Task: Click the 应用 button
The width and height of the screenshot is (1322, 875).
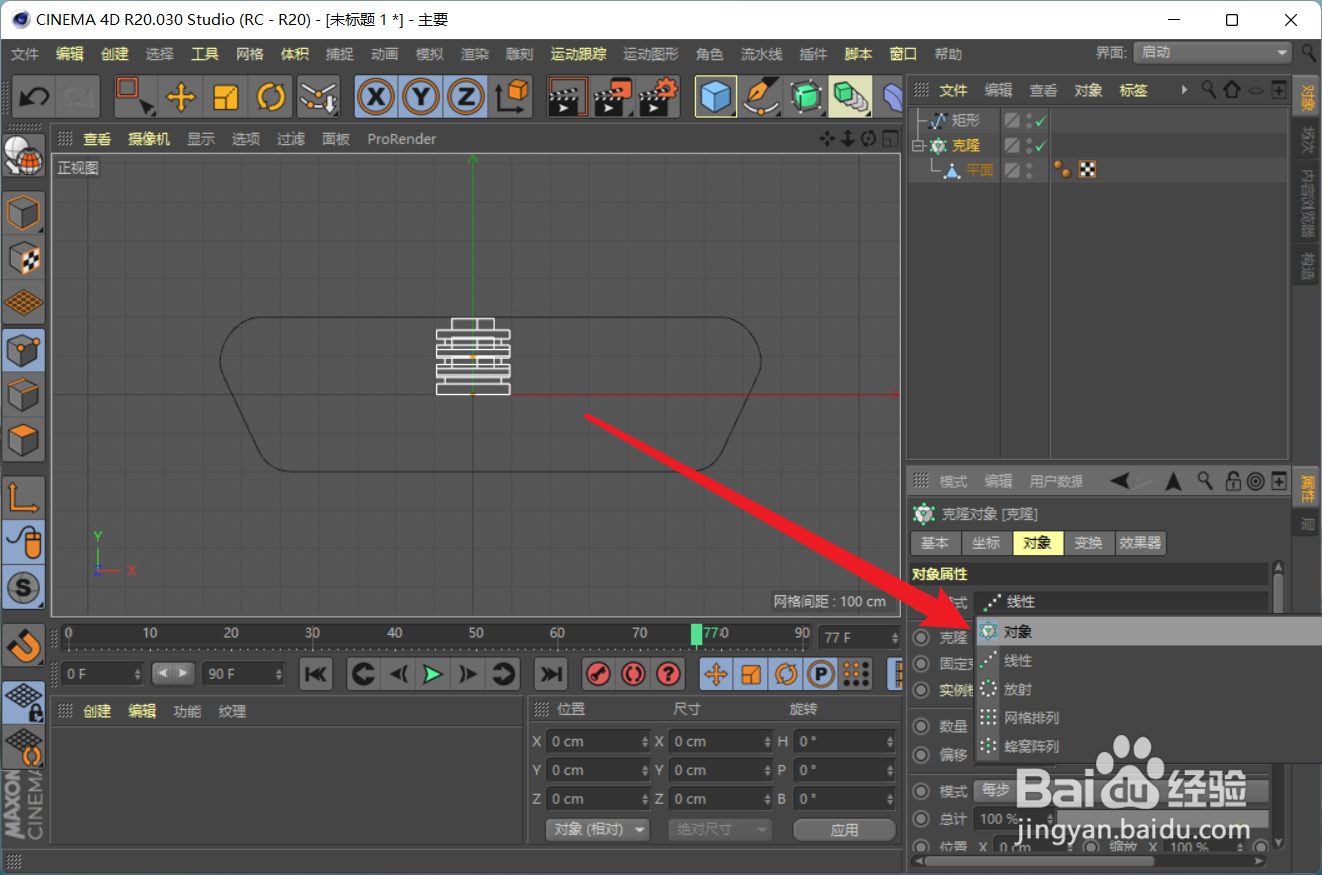Action: (x=844, y=829)
